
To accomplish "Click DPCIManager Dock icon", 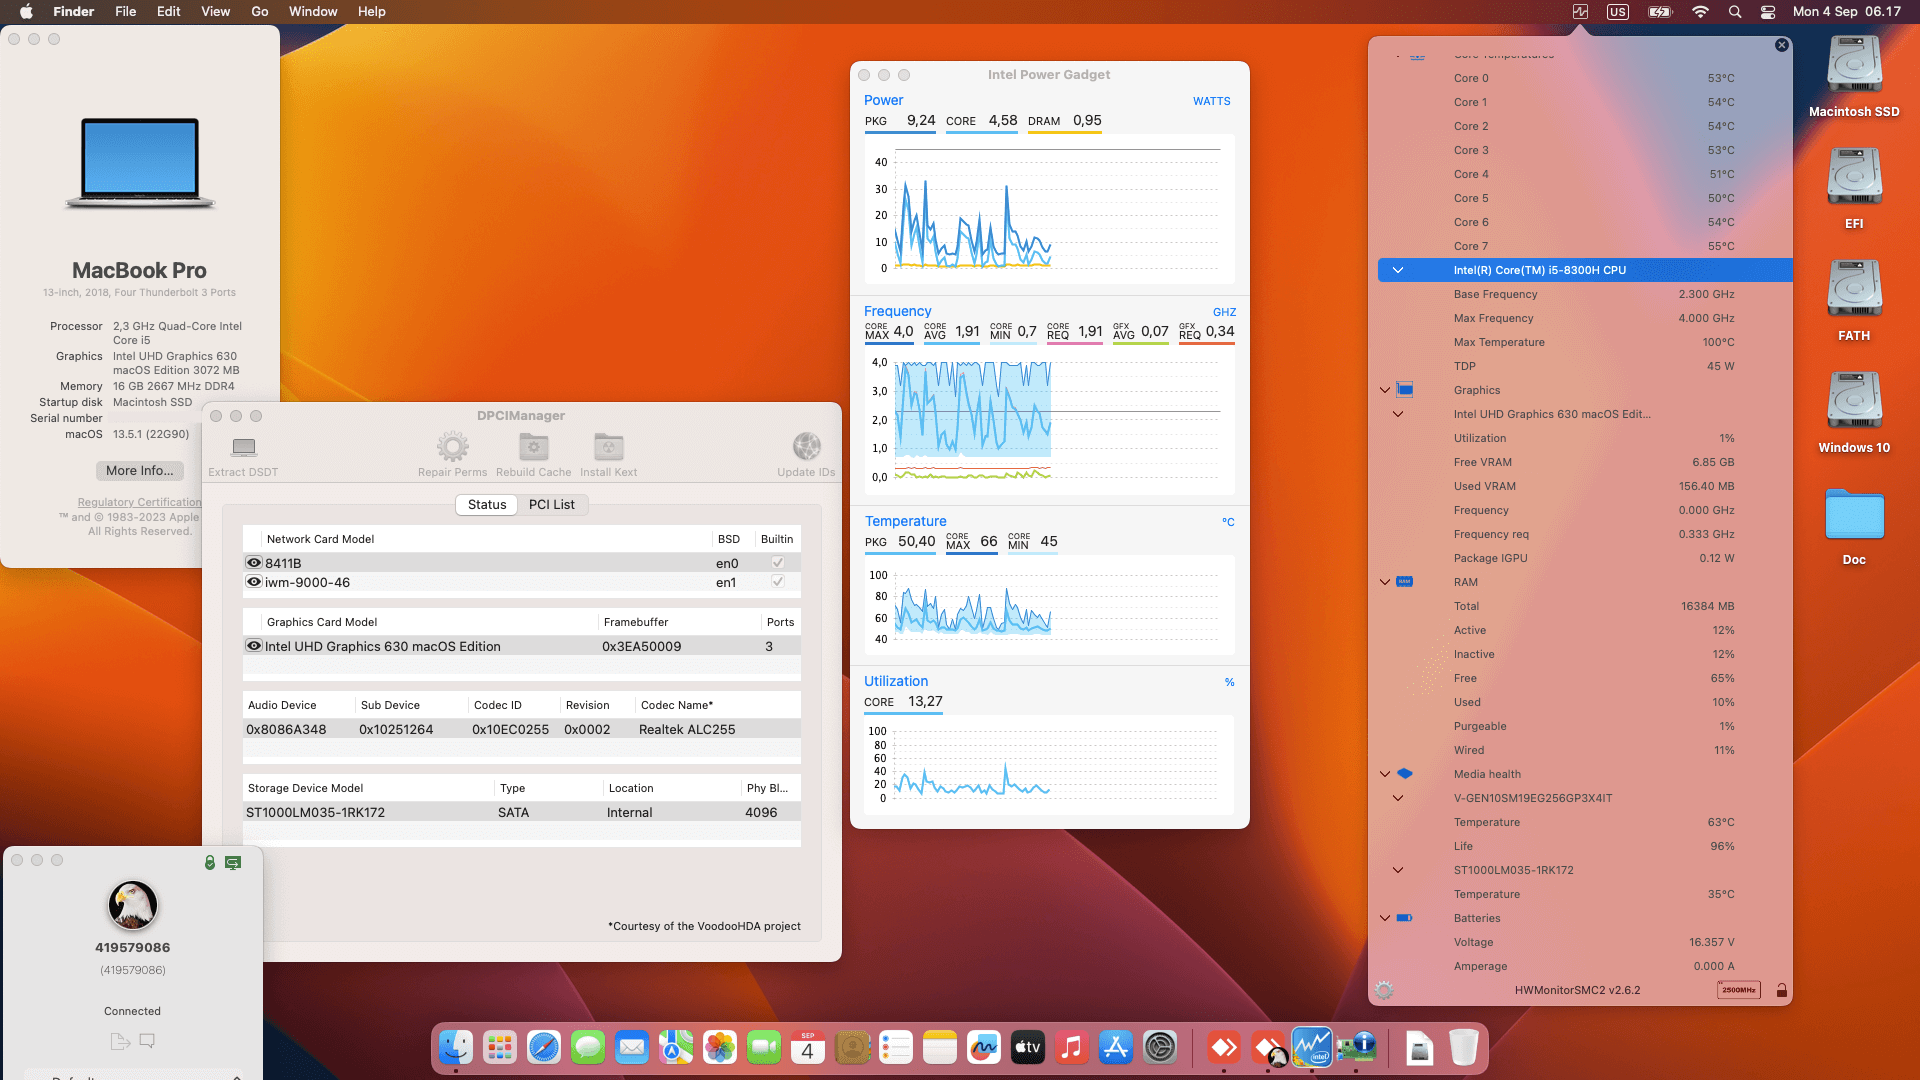I will point(1356,1047).
